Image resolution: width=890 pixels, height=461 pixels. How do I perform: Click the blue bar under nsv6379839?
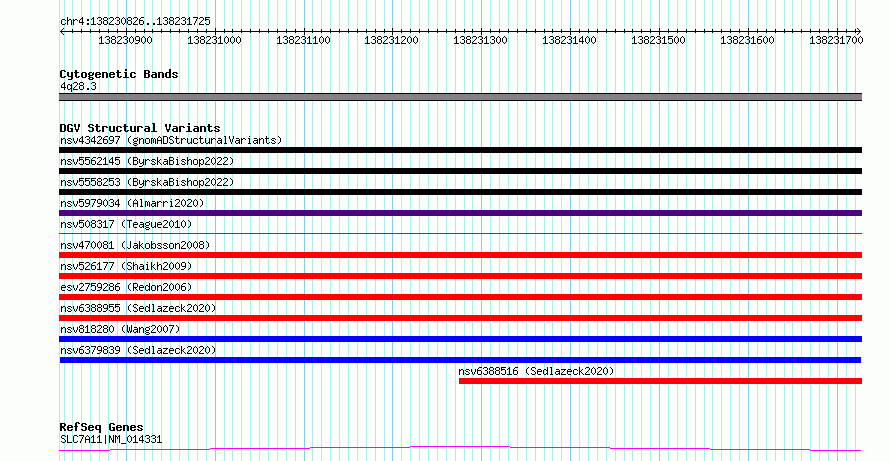pos(460,360)
